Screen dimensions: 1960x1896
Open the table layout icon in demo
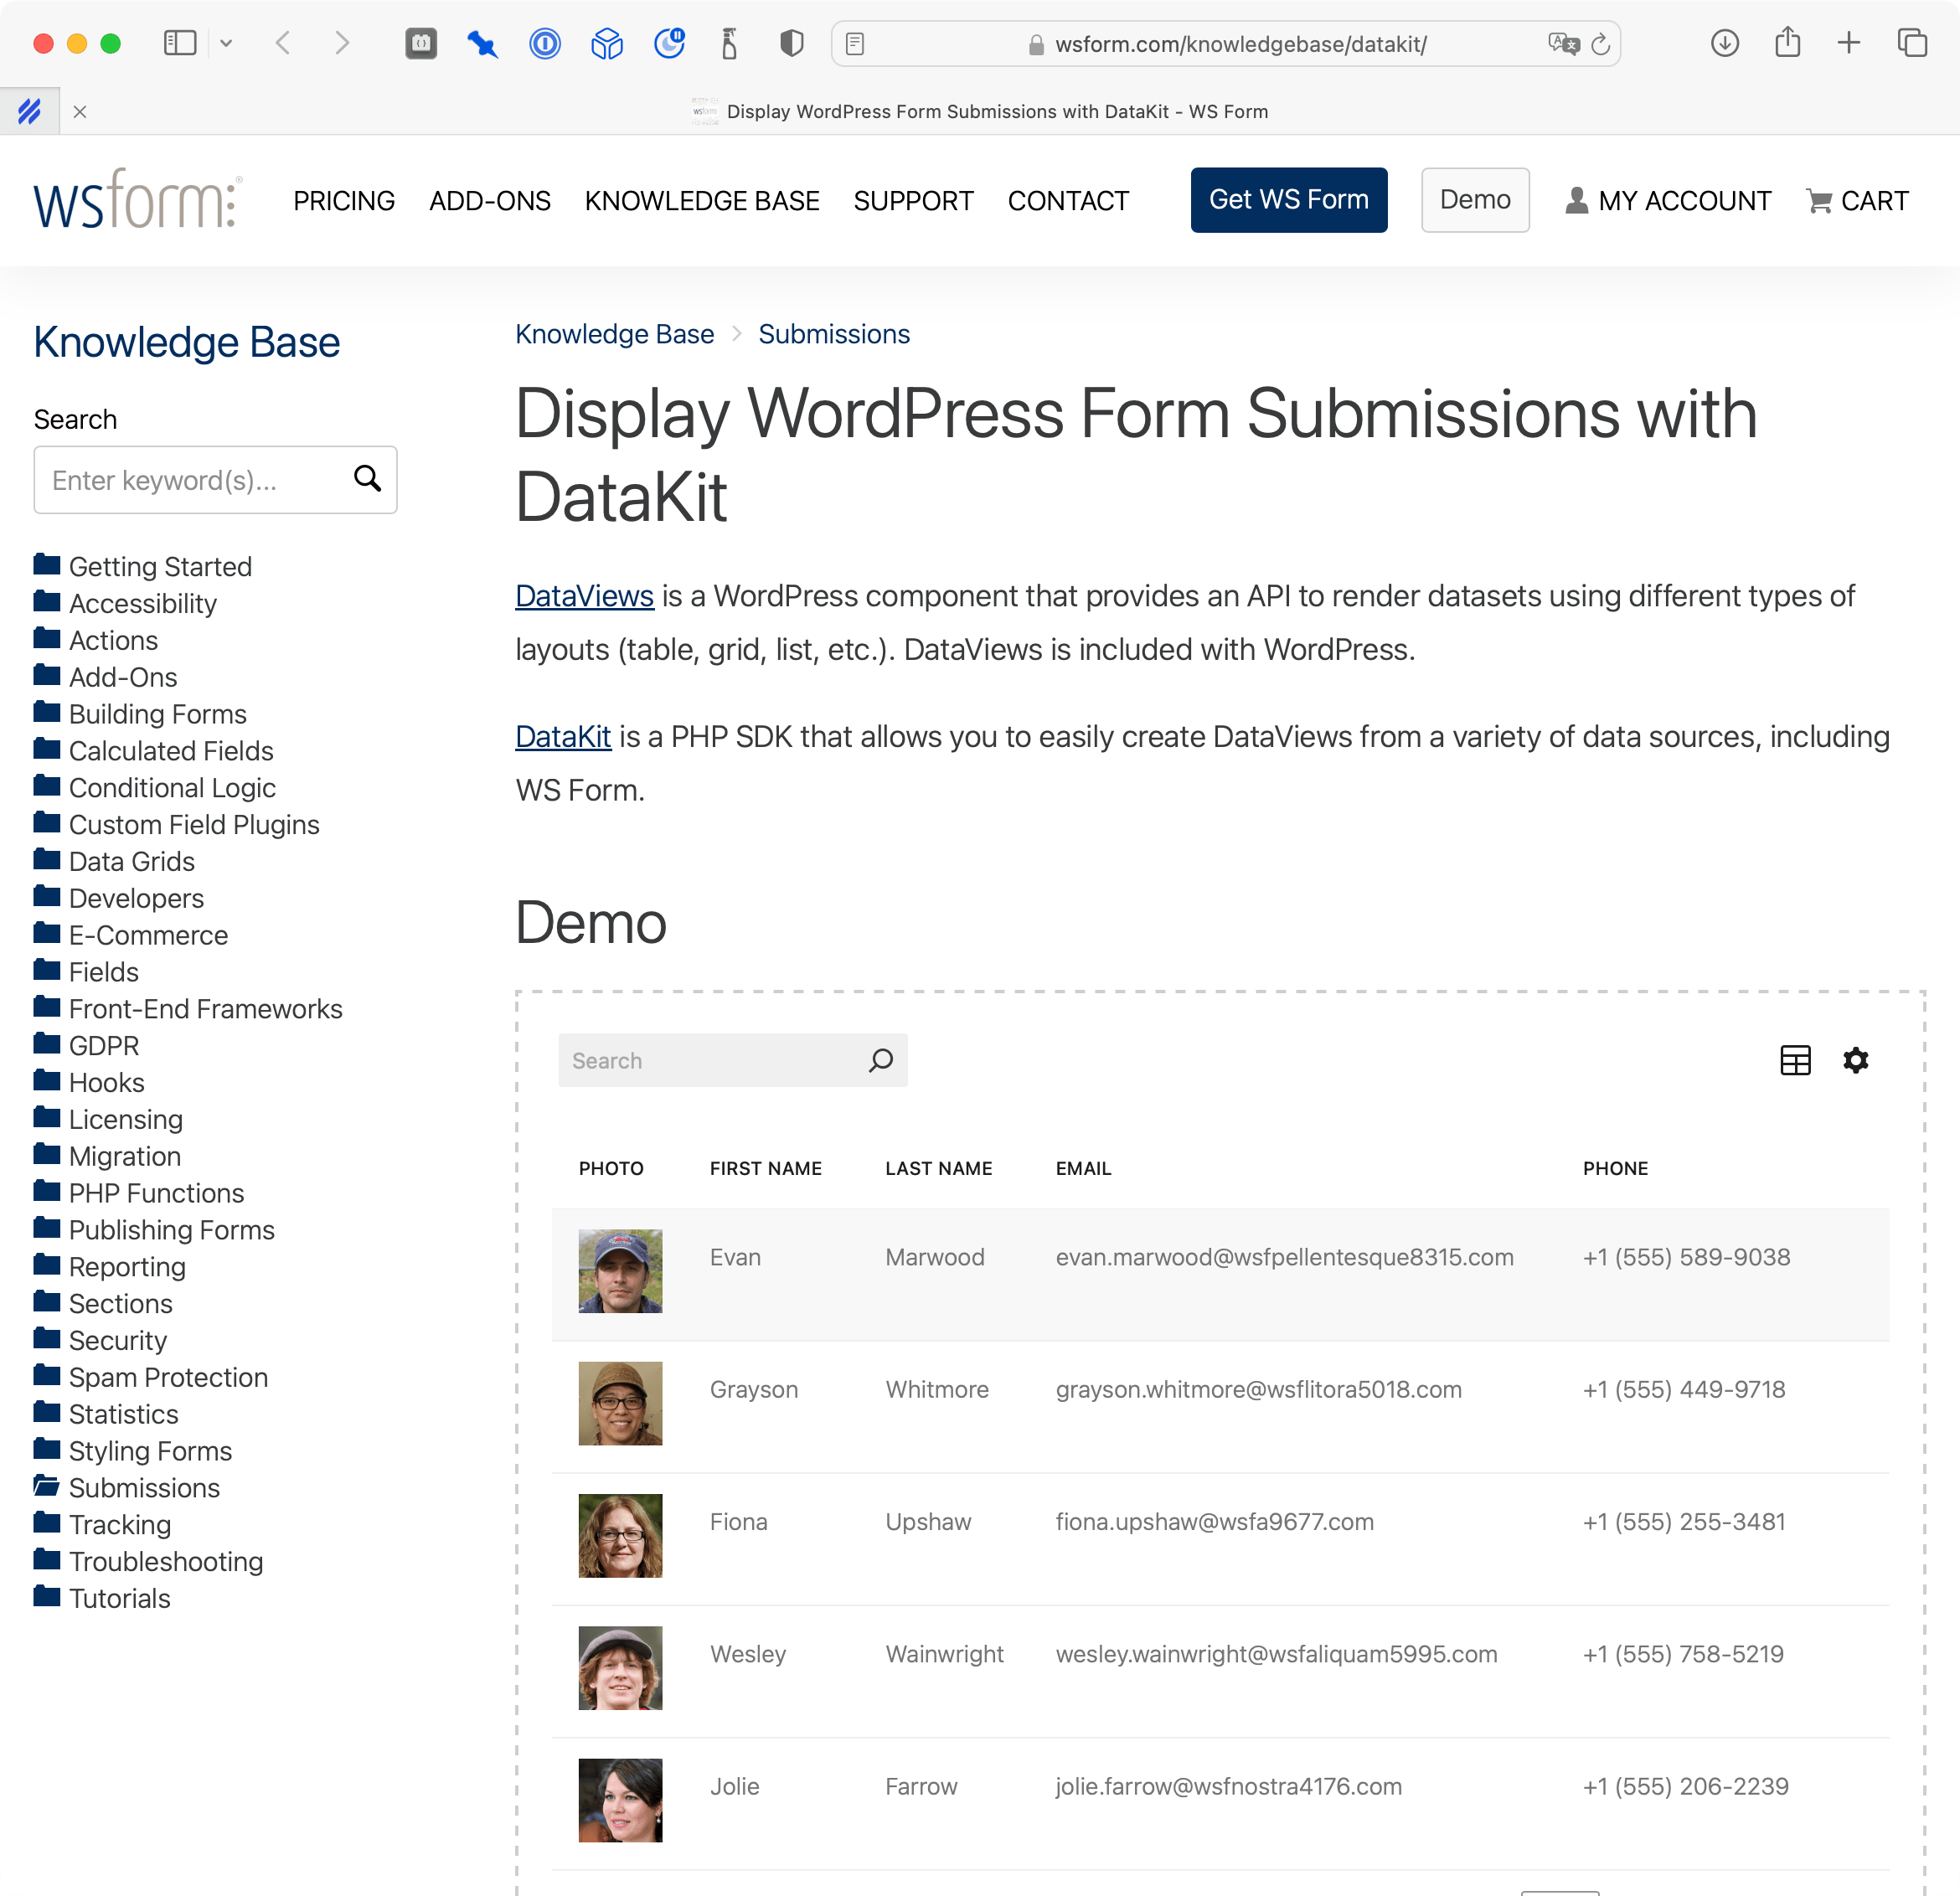[1795, 1060]
